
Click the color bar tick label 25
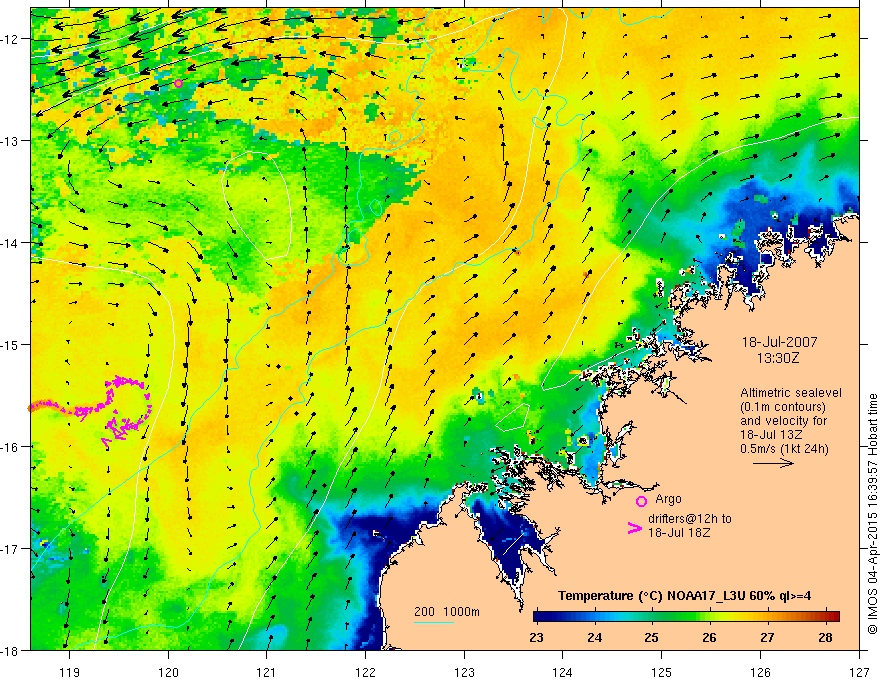pyautogui.click(x=652, y=637)
